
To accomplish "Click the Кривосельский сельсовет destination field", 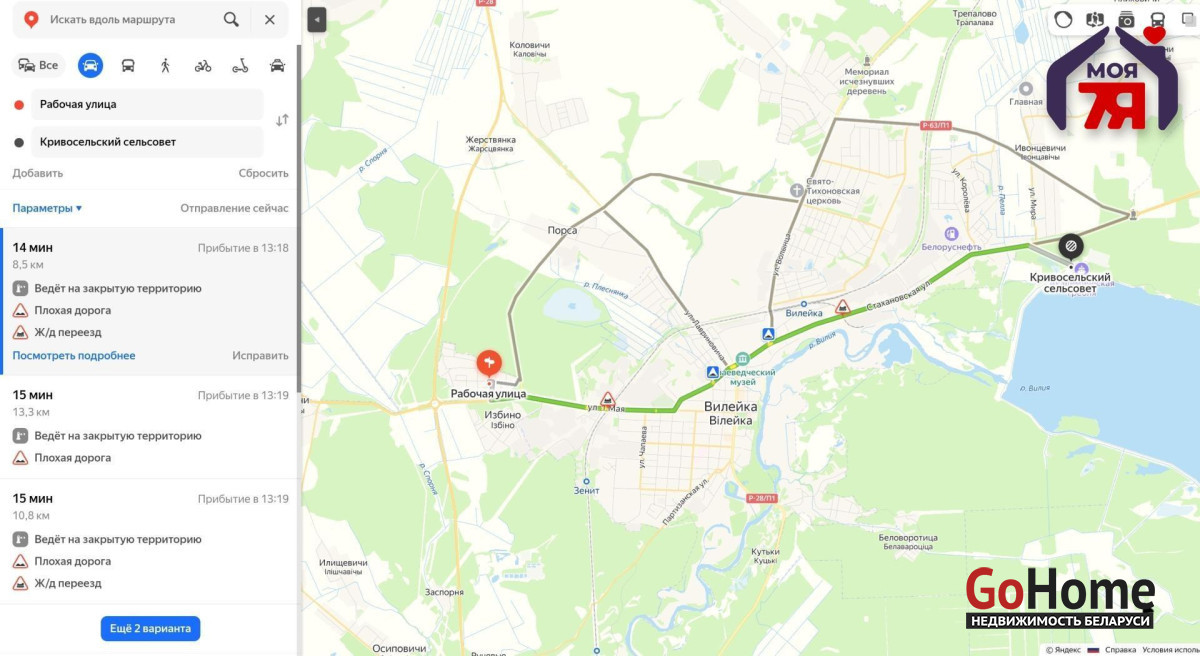I will [x=148, y=142].
